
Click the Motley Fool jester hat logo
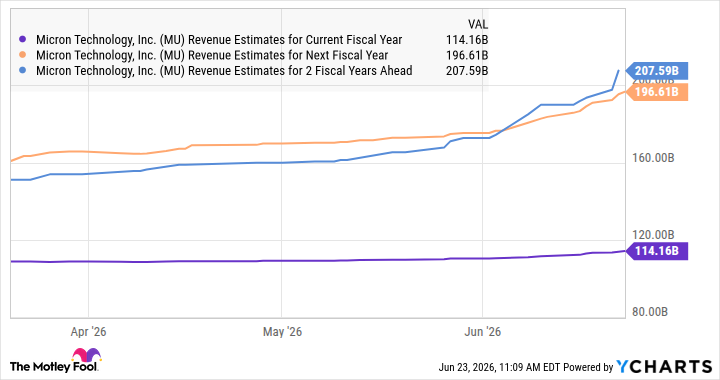tap(86, 355)
